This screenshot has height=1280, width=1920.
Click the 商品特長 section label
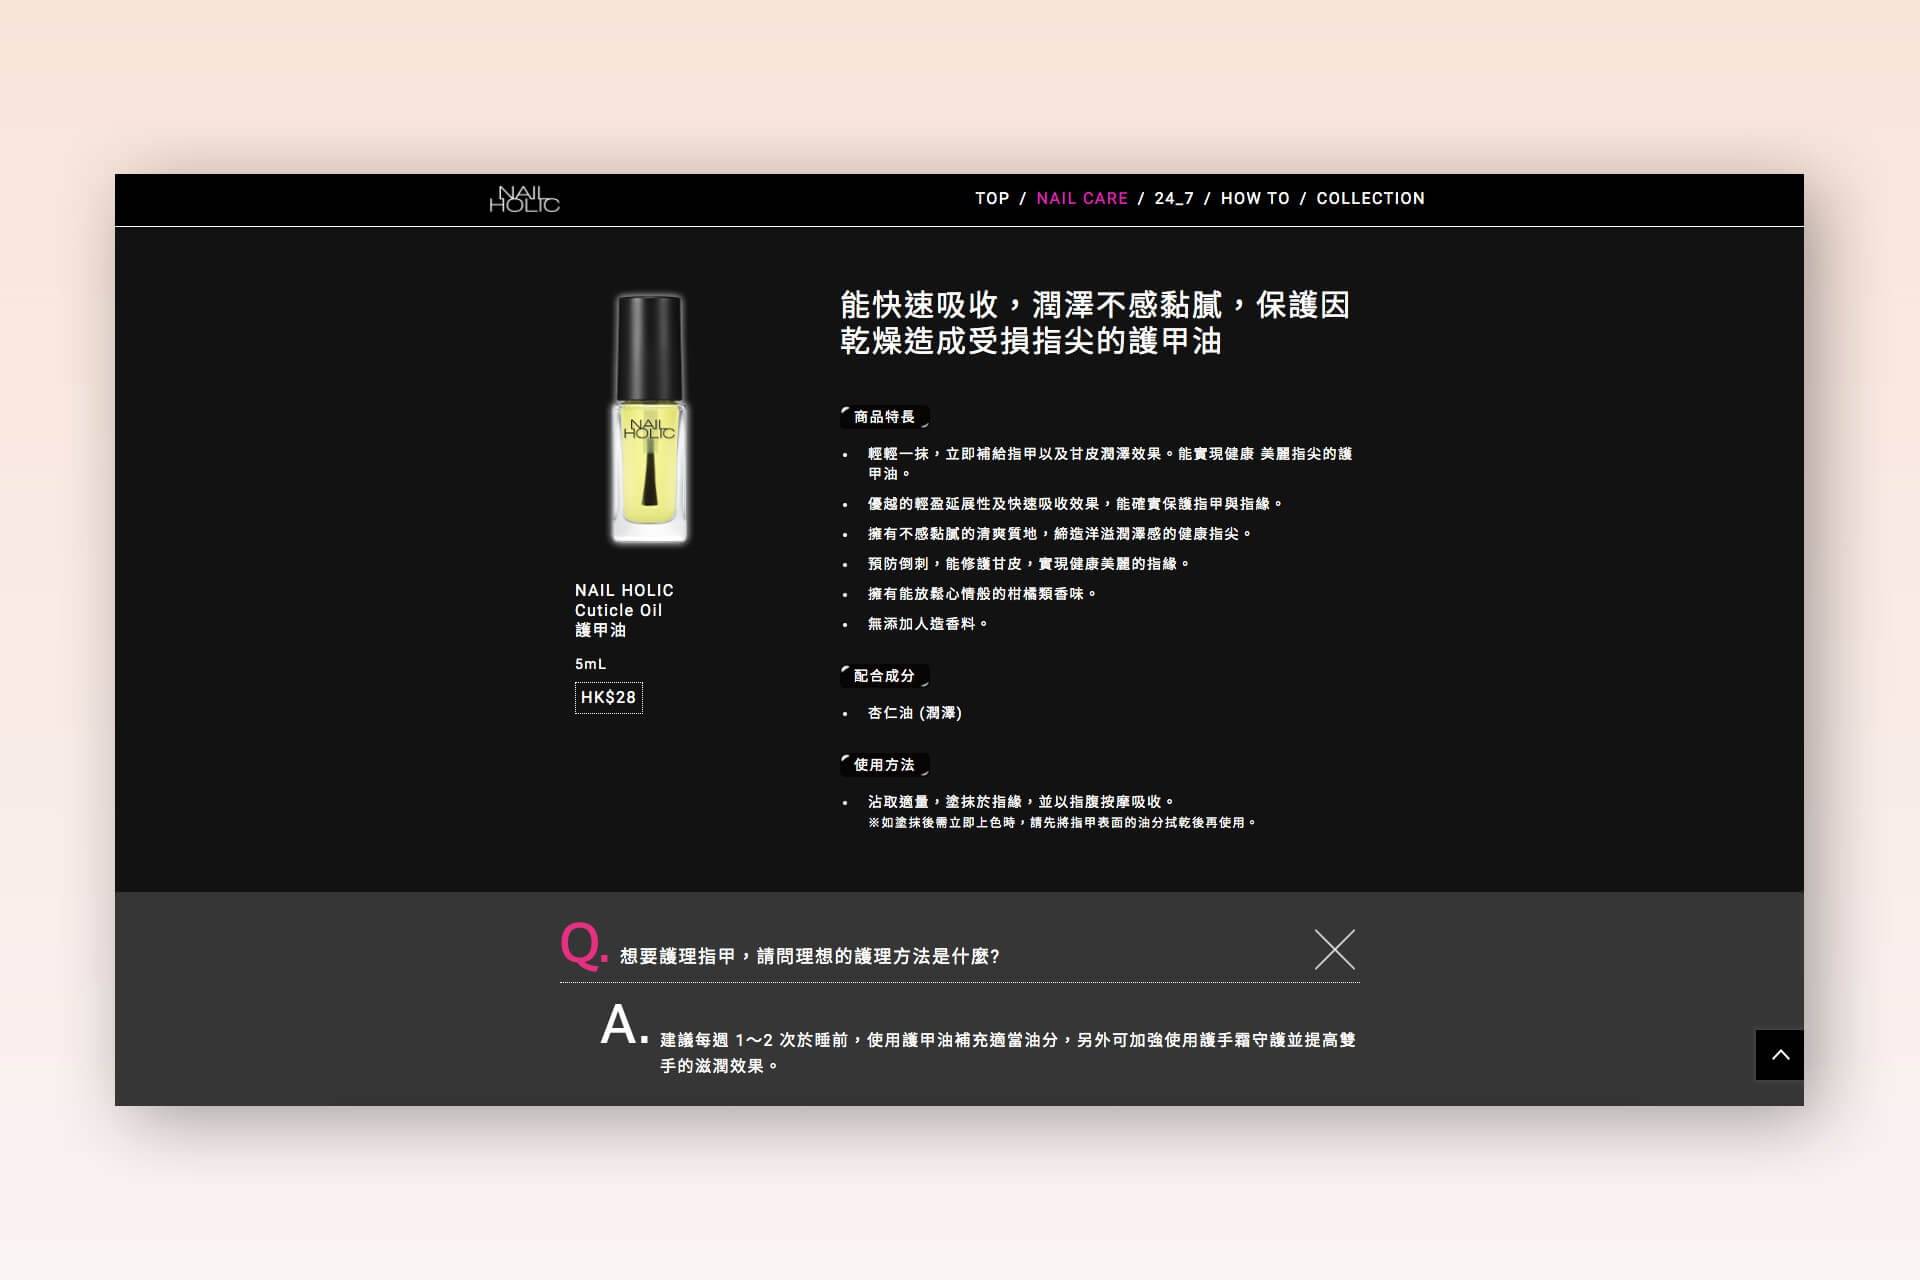coord(884,417)
